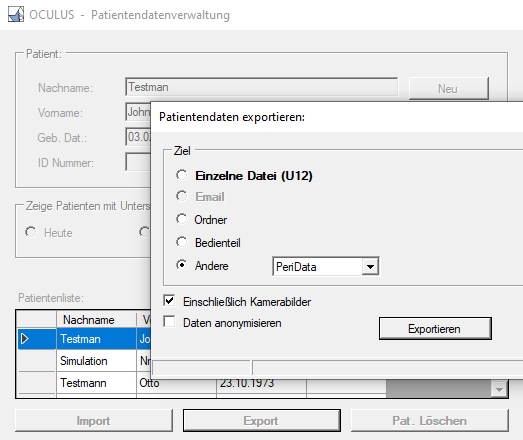Image resolution: width=523 pixels, height=440 pixels.
Task: Open the PeriData dropdown arrow
Action: tap(370, 267)
